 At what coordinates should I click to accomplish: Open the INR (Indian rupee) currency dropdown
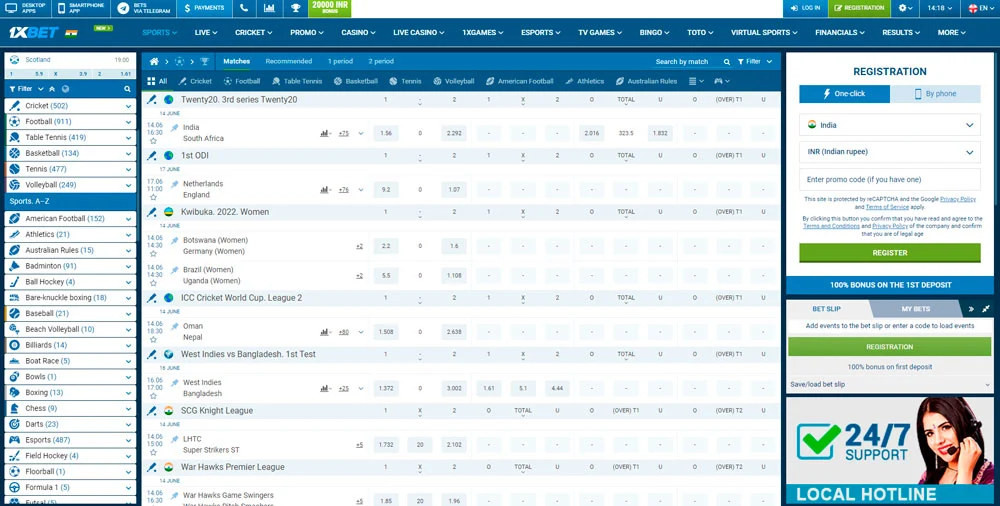[890, 152]
